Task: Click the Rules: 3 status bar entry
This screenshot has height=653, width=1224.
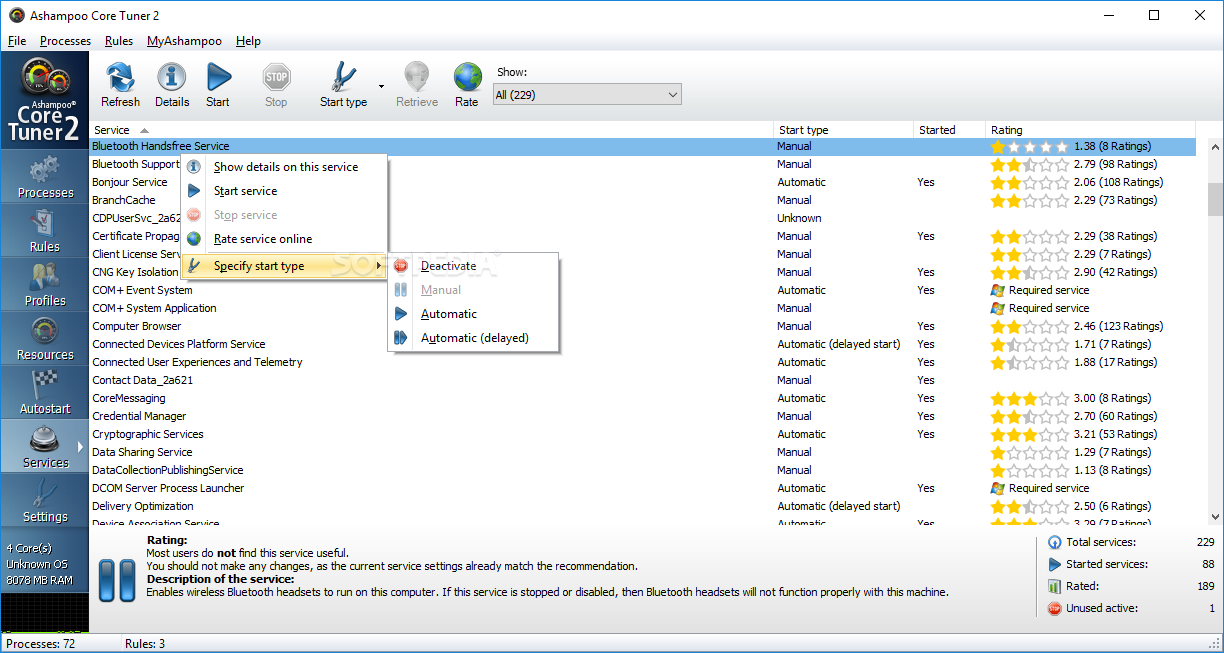Action: pyautogui.click(x=145, y=644)
